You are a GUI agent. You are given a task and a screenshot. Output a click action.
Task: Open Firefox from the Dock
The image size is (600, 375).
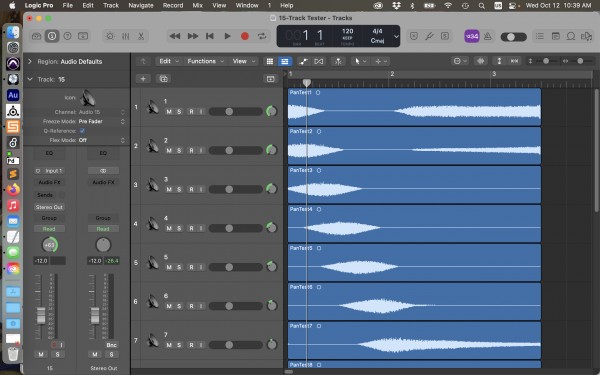click(x=13, y=189)
